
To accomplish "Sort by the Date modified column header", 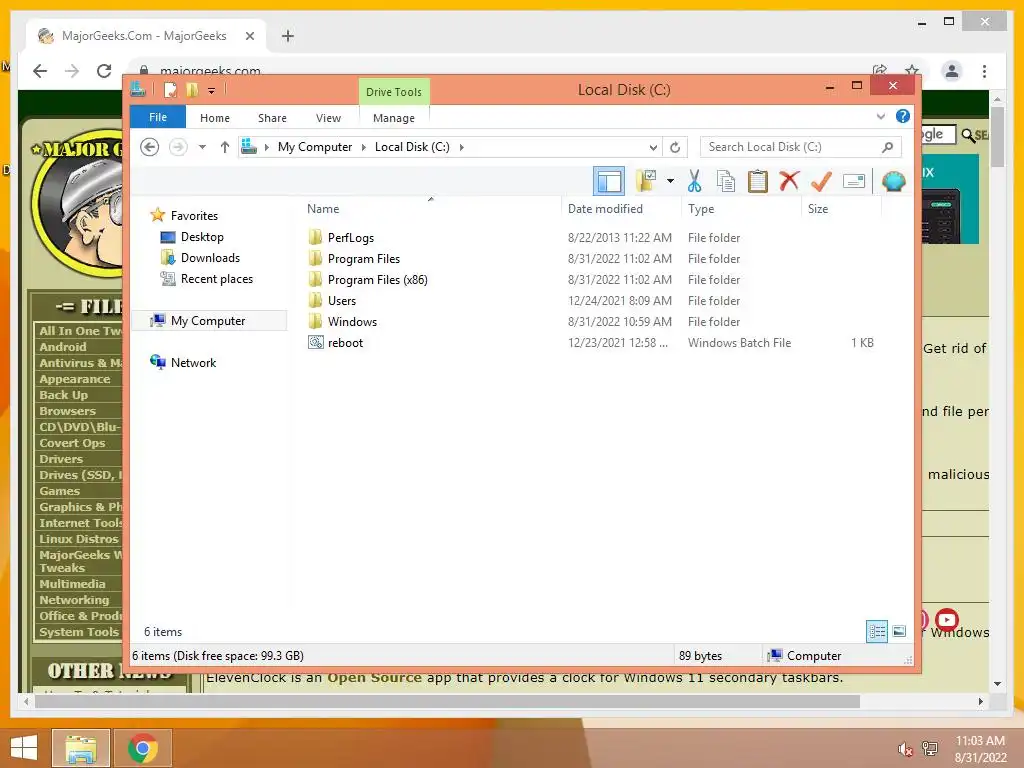I will [621, 208].
